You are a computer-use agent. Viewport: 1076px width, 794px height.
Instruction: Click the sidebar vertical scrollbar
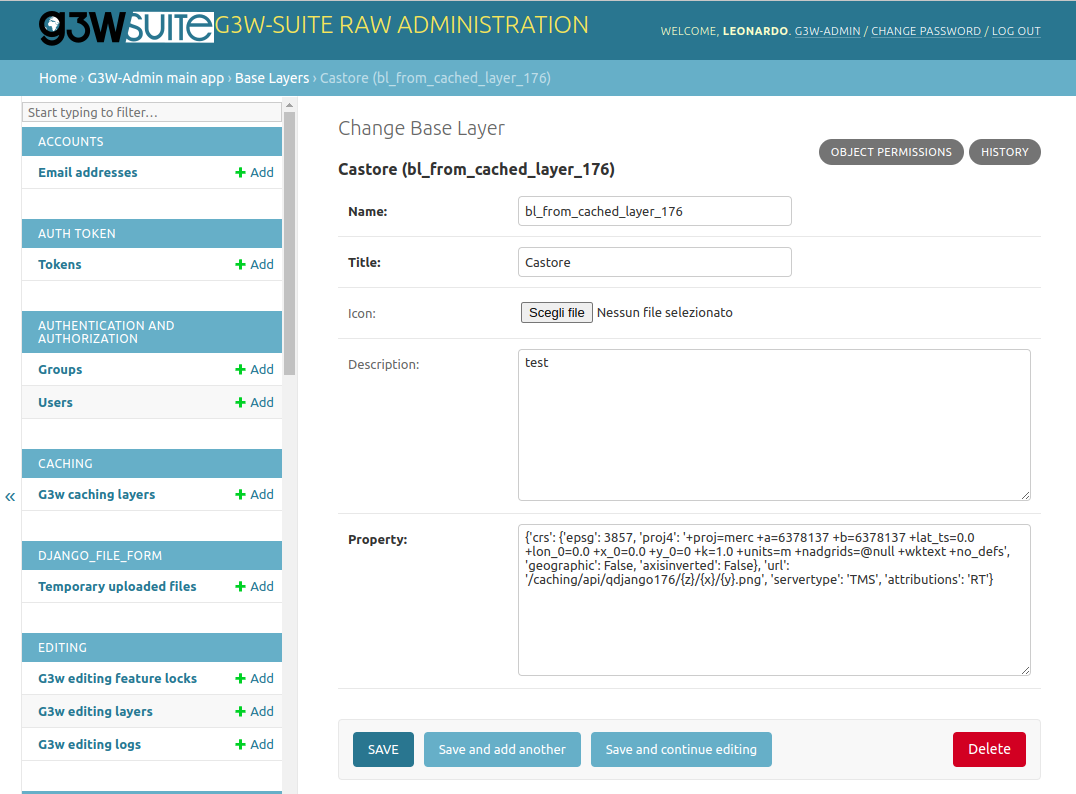(x=290, y=243)
